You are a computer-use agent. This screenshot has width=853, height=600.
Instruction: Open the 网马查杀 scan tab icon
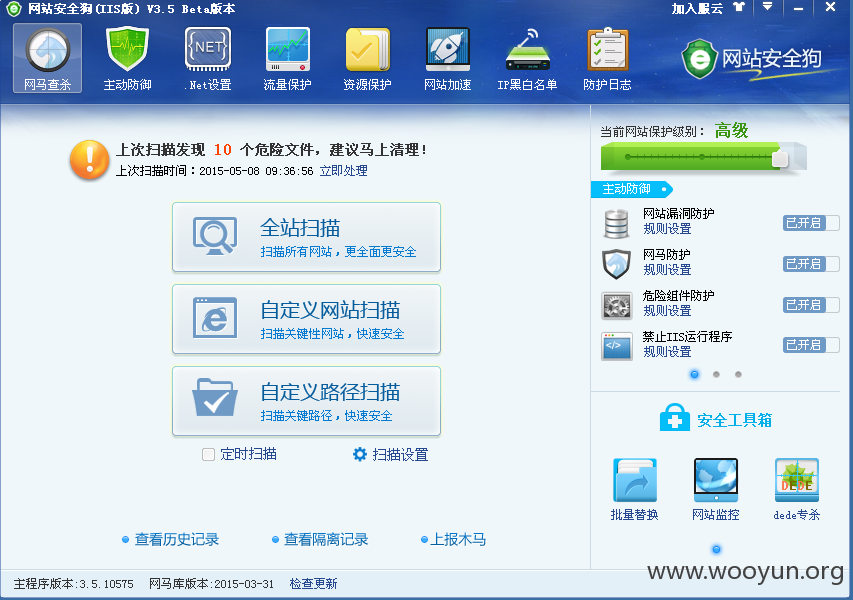[48, 51]
